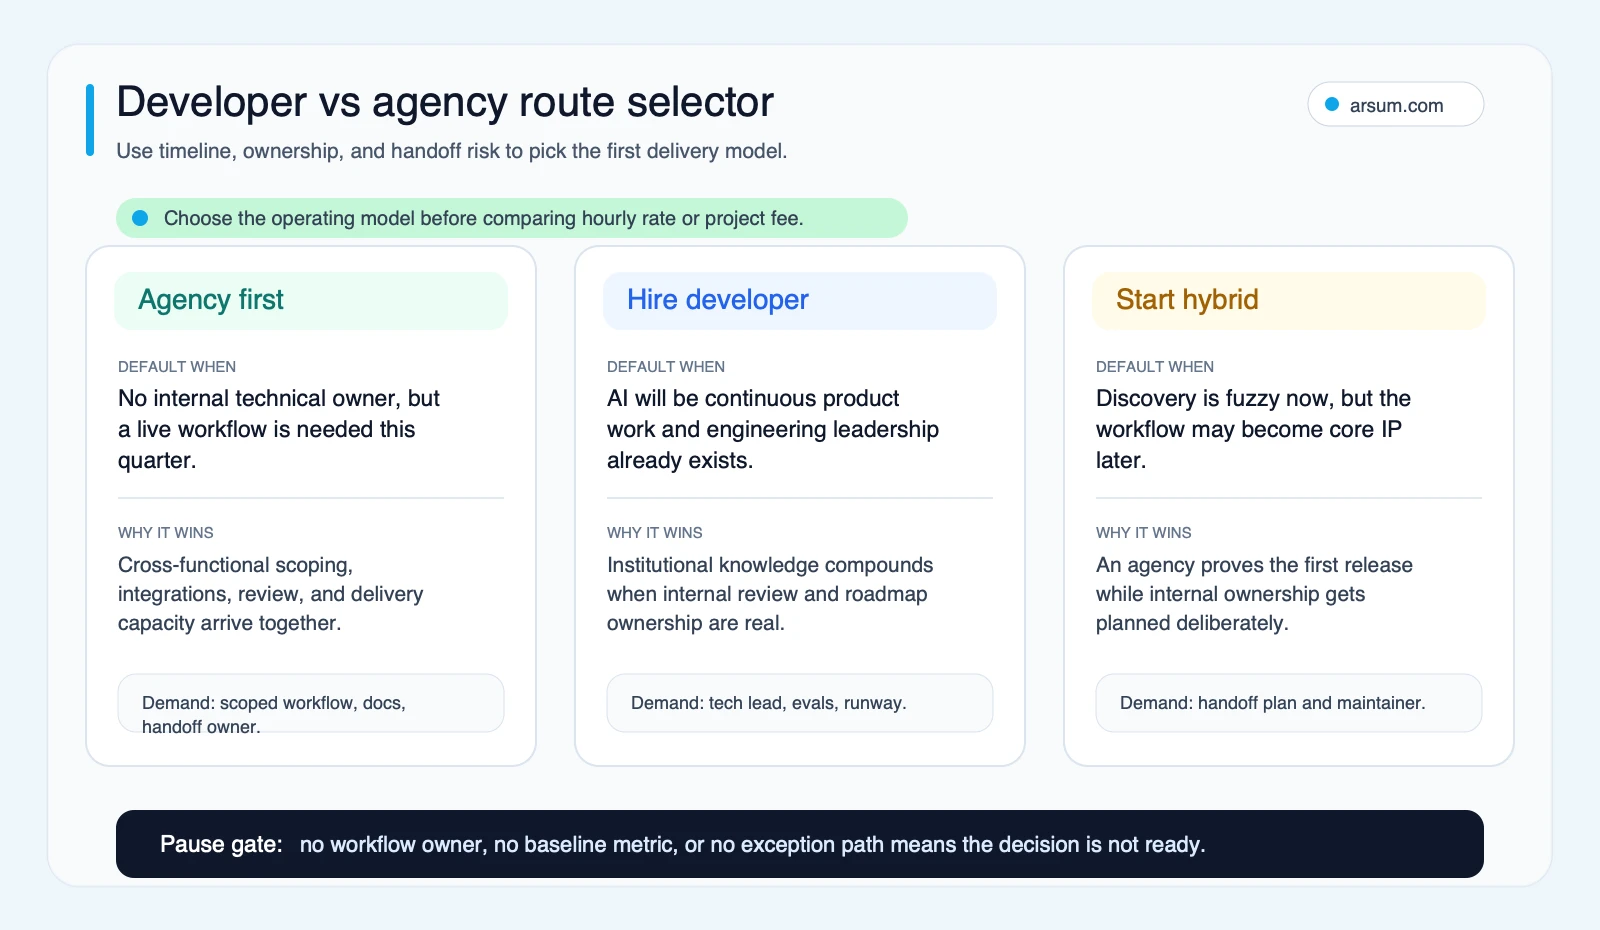Image resolution: width=1600 pixels, height=930 pixels.
Task: Click the blue dot in green banner
Action: [x=141, y=218]
